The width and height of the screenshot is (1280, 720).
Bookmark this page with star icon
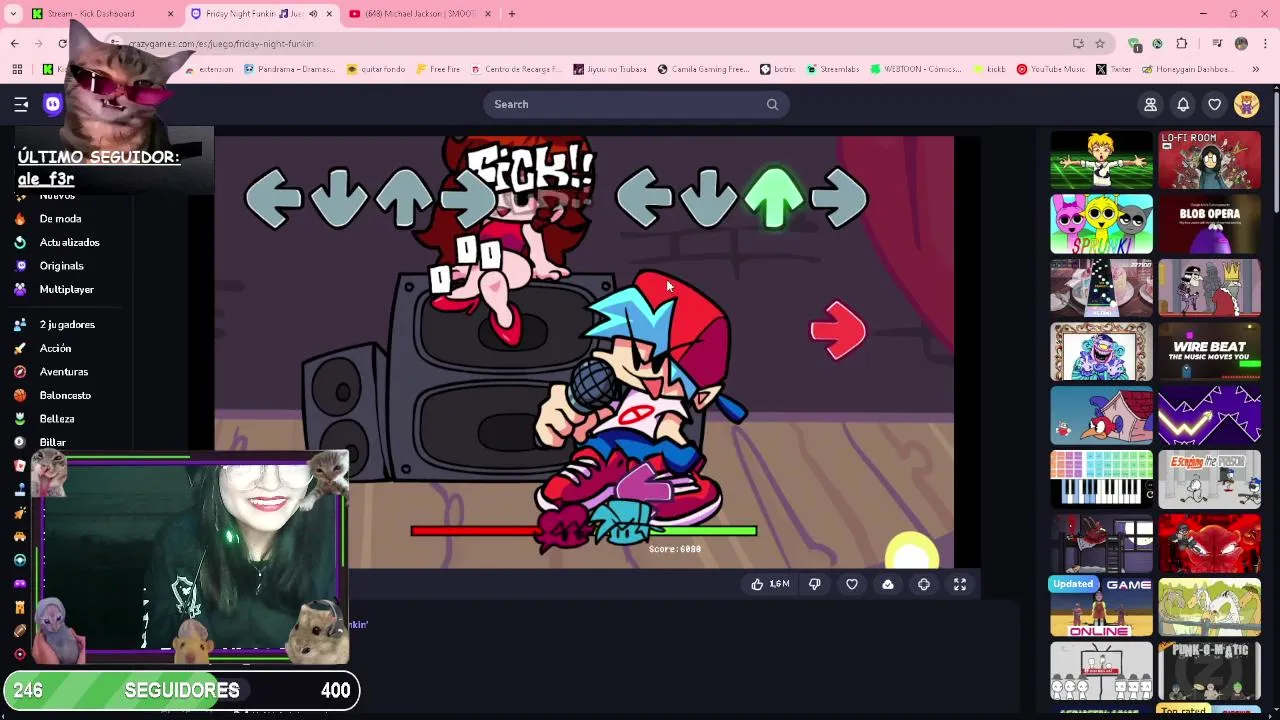pos(1100,44)
